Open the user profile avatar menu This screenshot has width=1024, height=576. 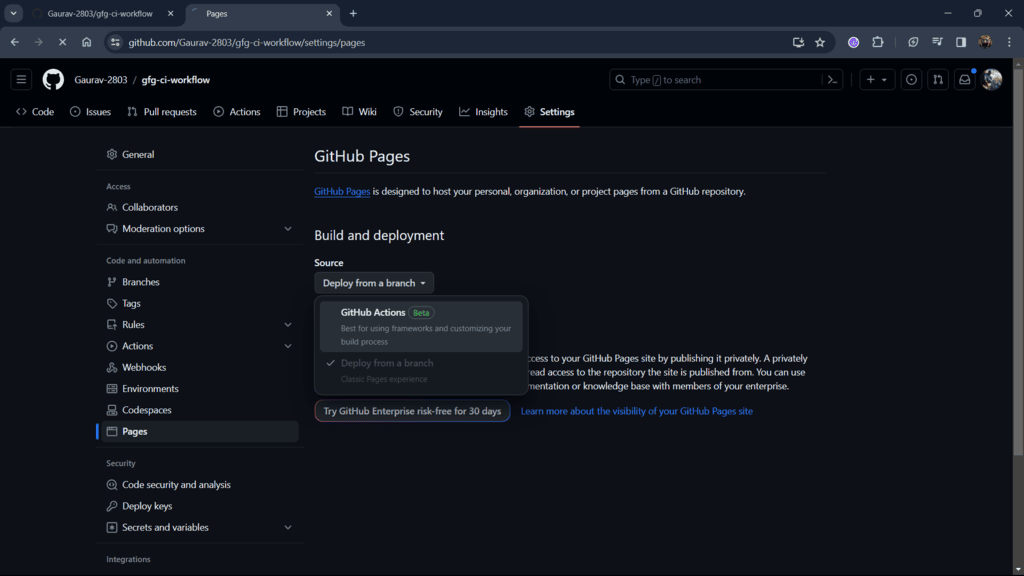point(992,80)
